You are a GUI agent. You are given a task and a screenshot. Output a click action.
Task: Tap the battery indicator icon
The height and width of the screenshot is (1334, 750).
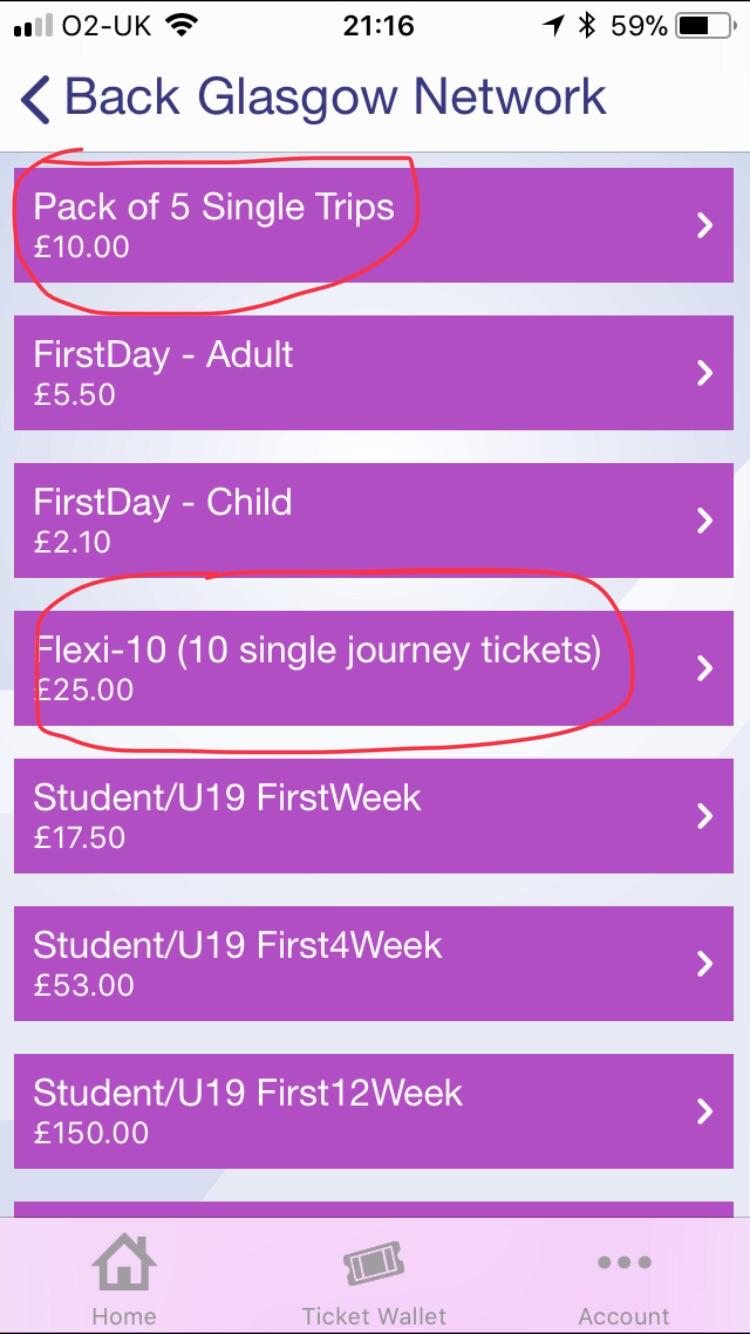coord(702,25)
